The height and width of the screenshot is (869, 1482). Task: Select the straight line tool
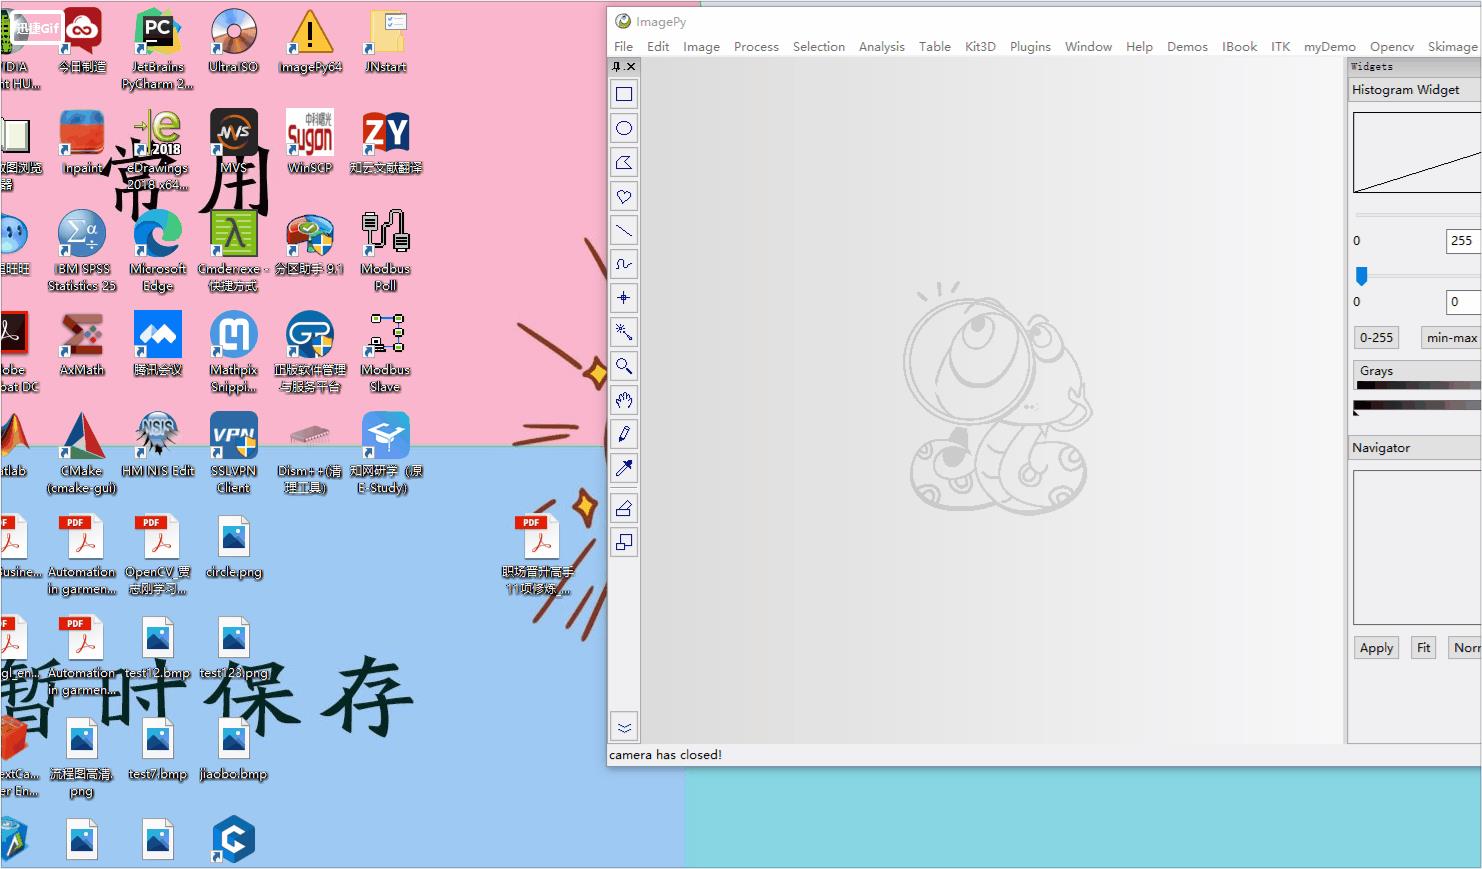624,230
